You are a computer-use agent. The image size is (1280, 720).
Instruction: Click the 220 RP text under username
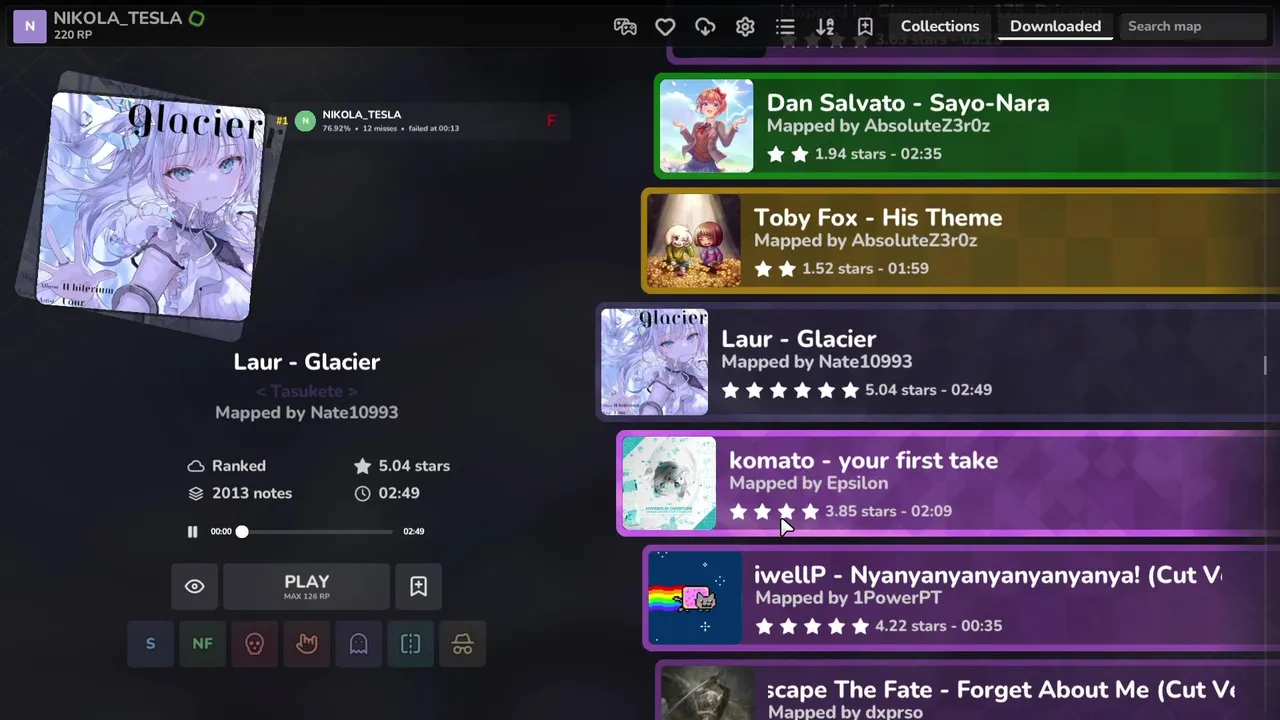(73, 35)
